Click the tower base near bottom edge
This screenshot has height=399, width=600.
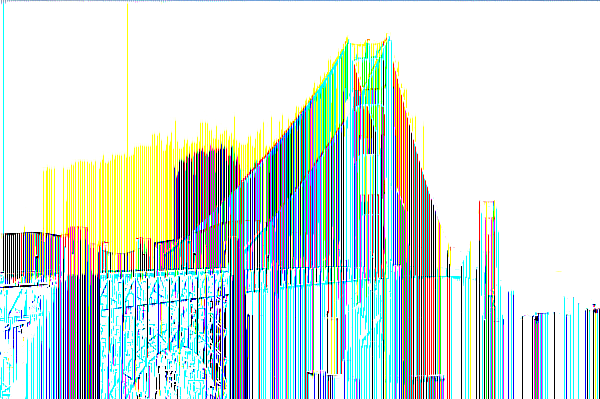429,386
